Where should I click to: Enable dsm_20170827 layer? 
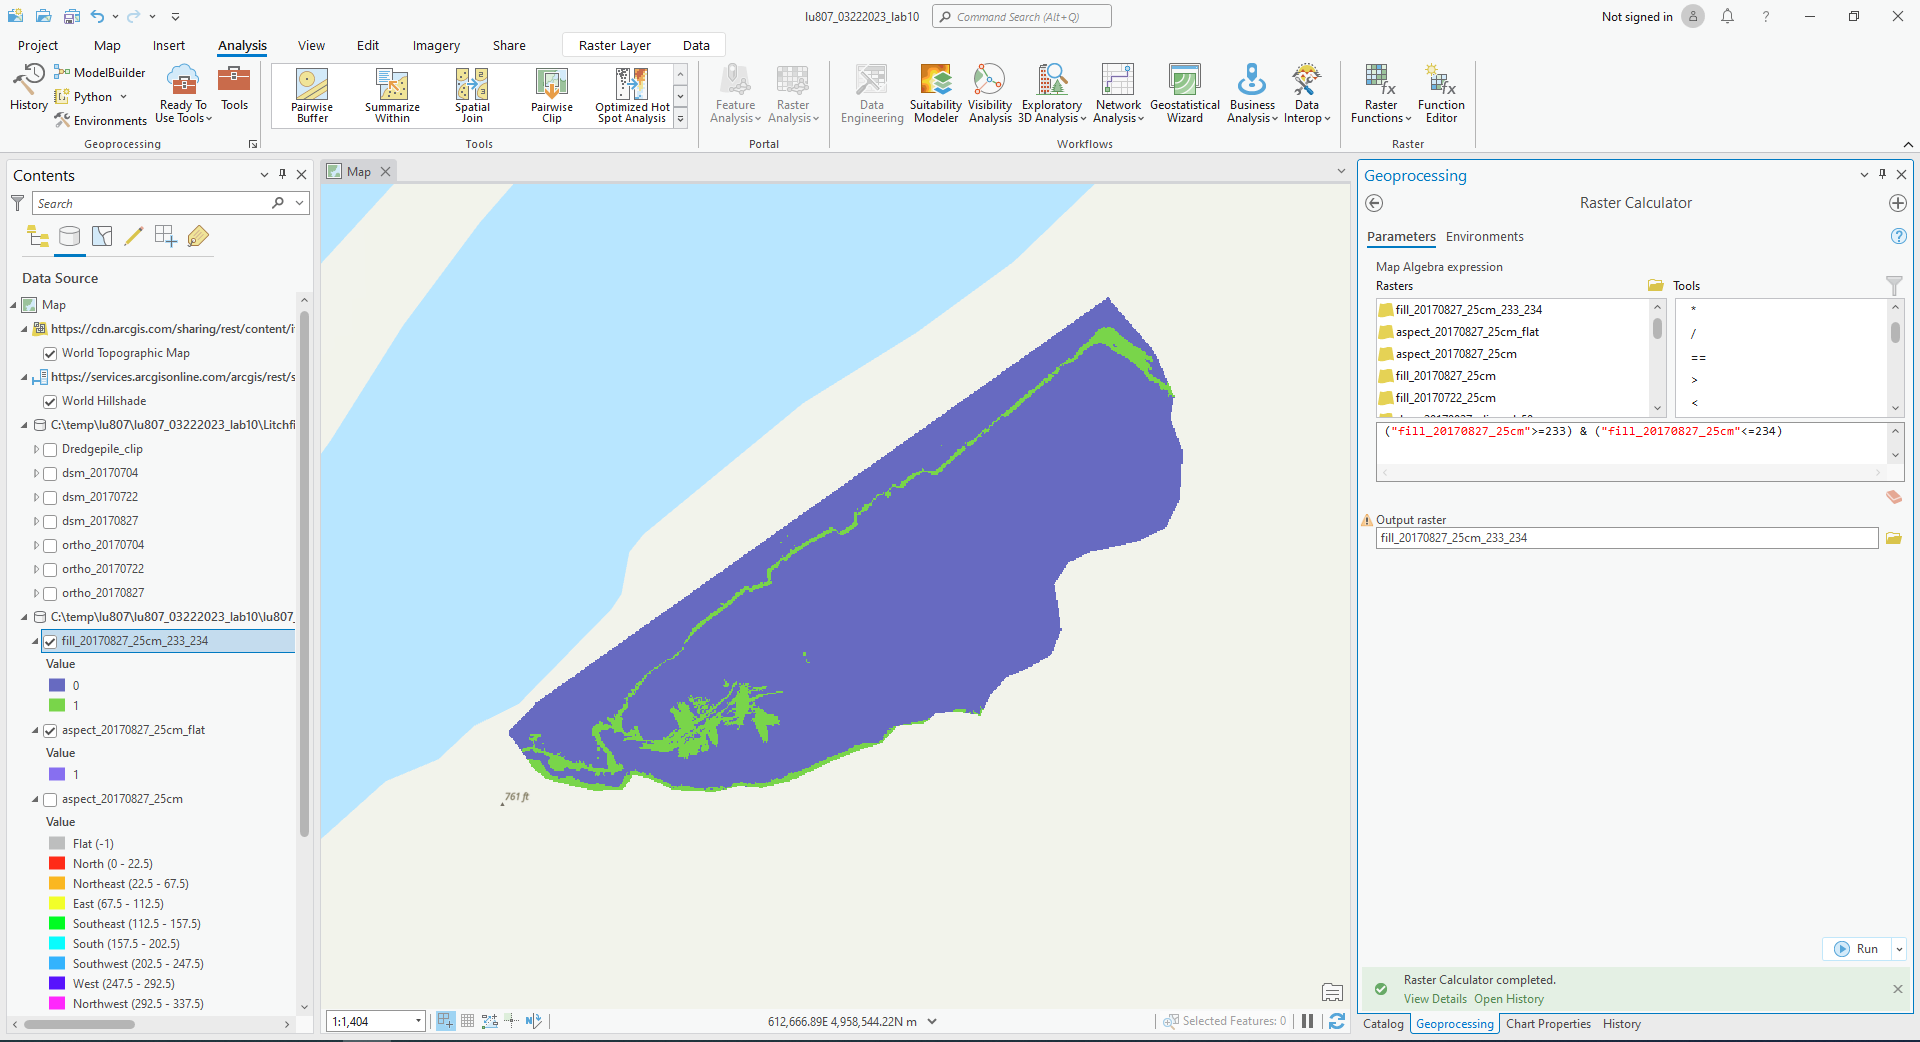click(50, 521)
